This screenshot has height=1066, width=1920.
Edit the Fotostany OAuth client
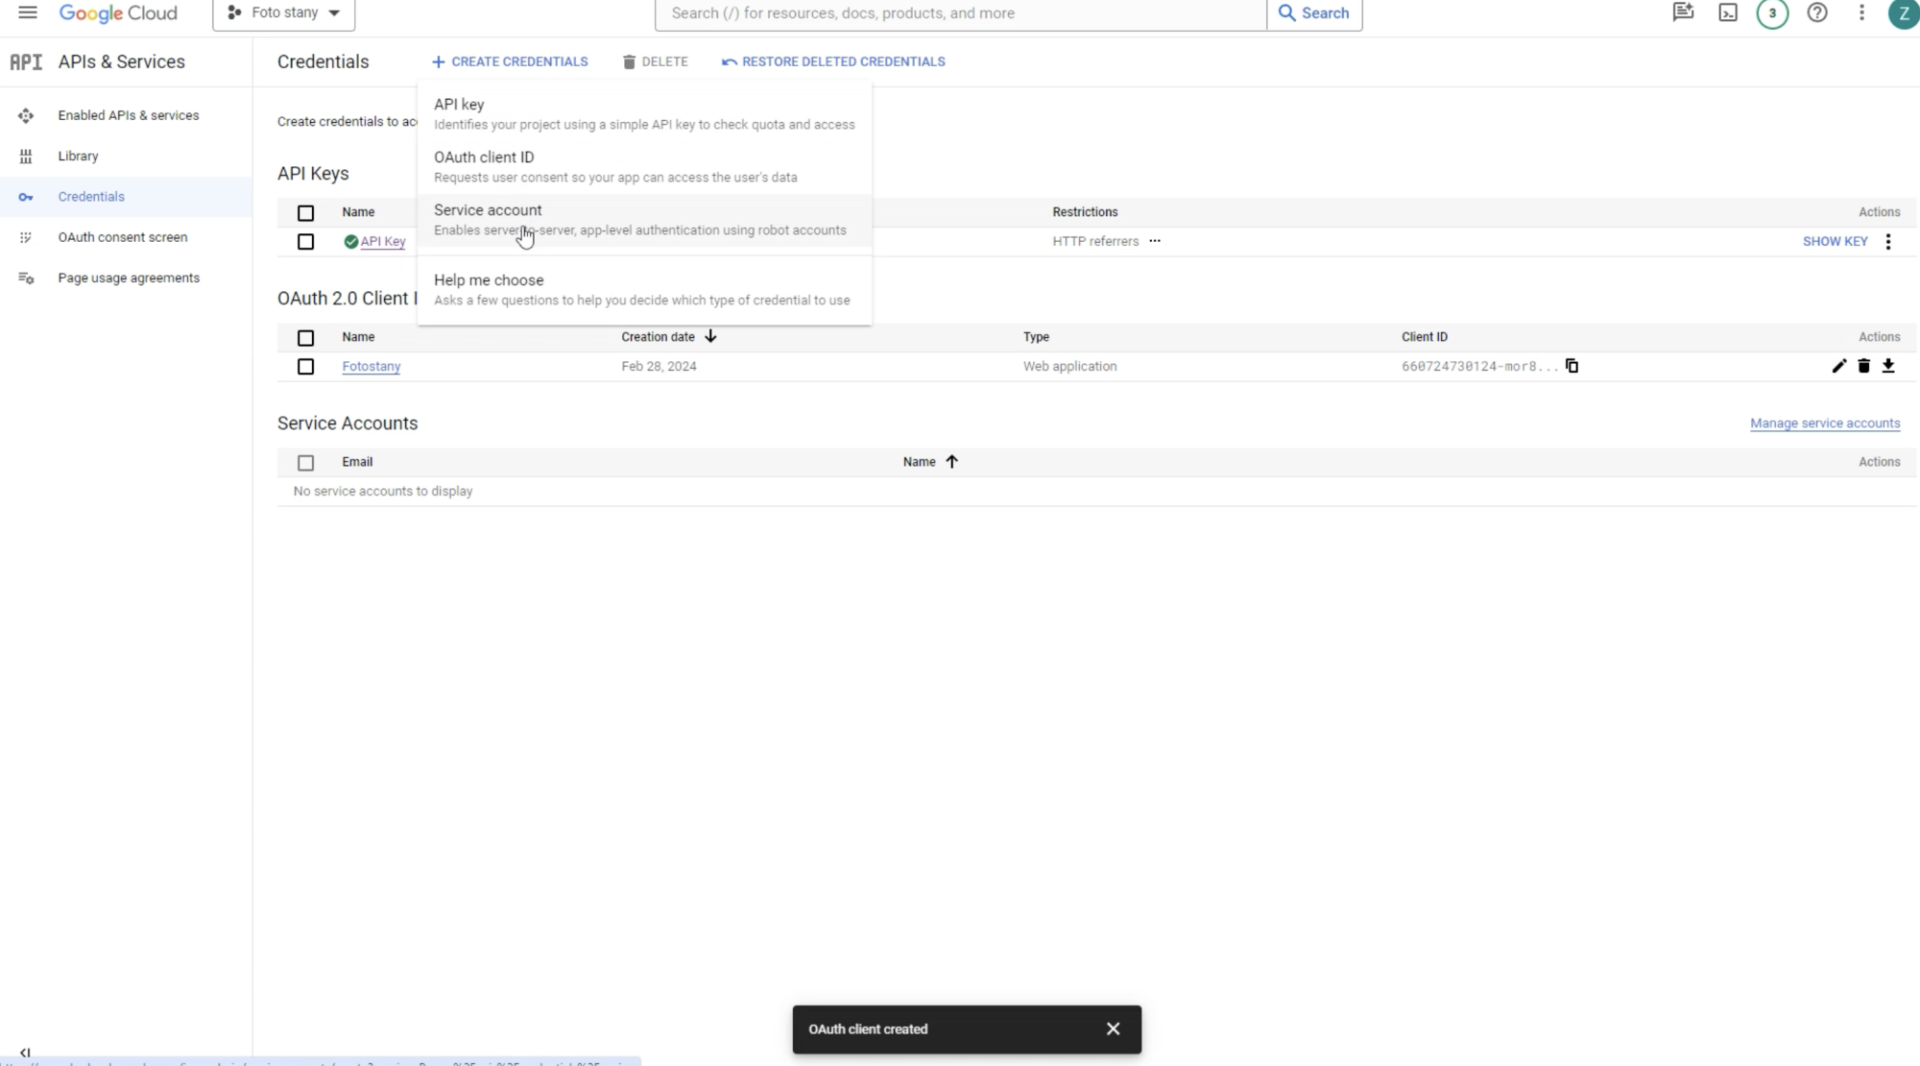[1839, 366]
